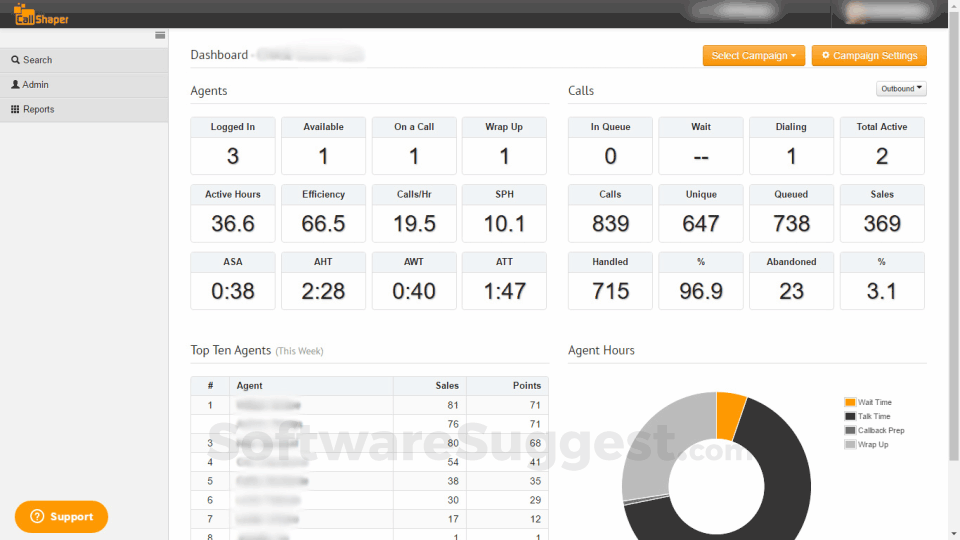
Task: Open Campaign Settings
Action: point(869,56)
